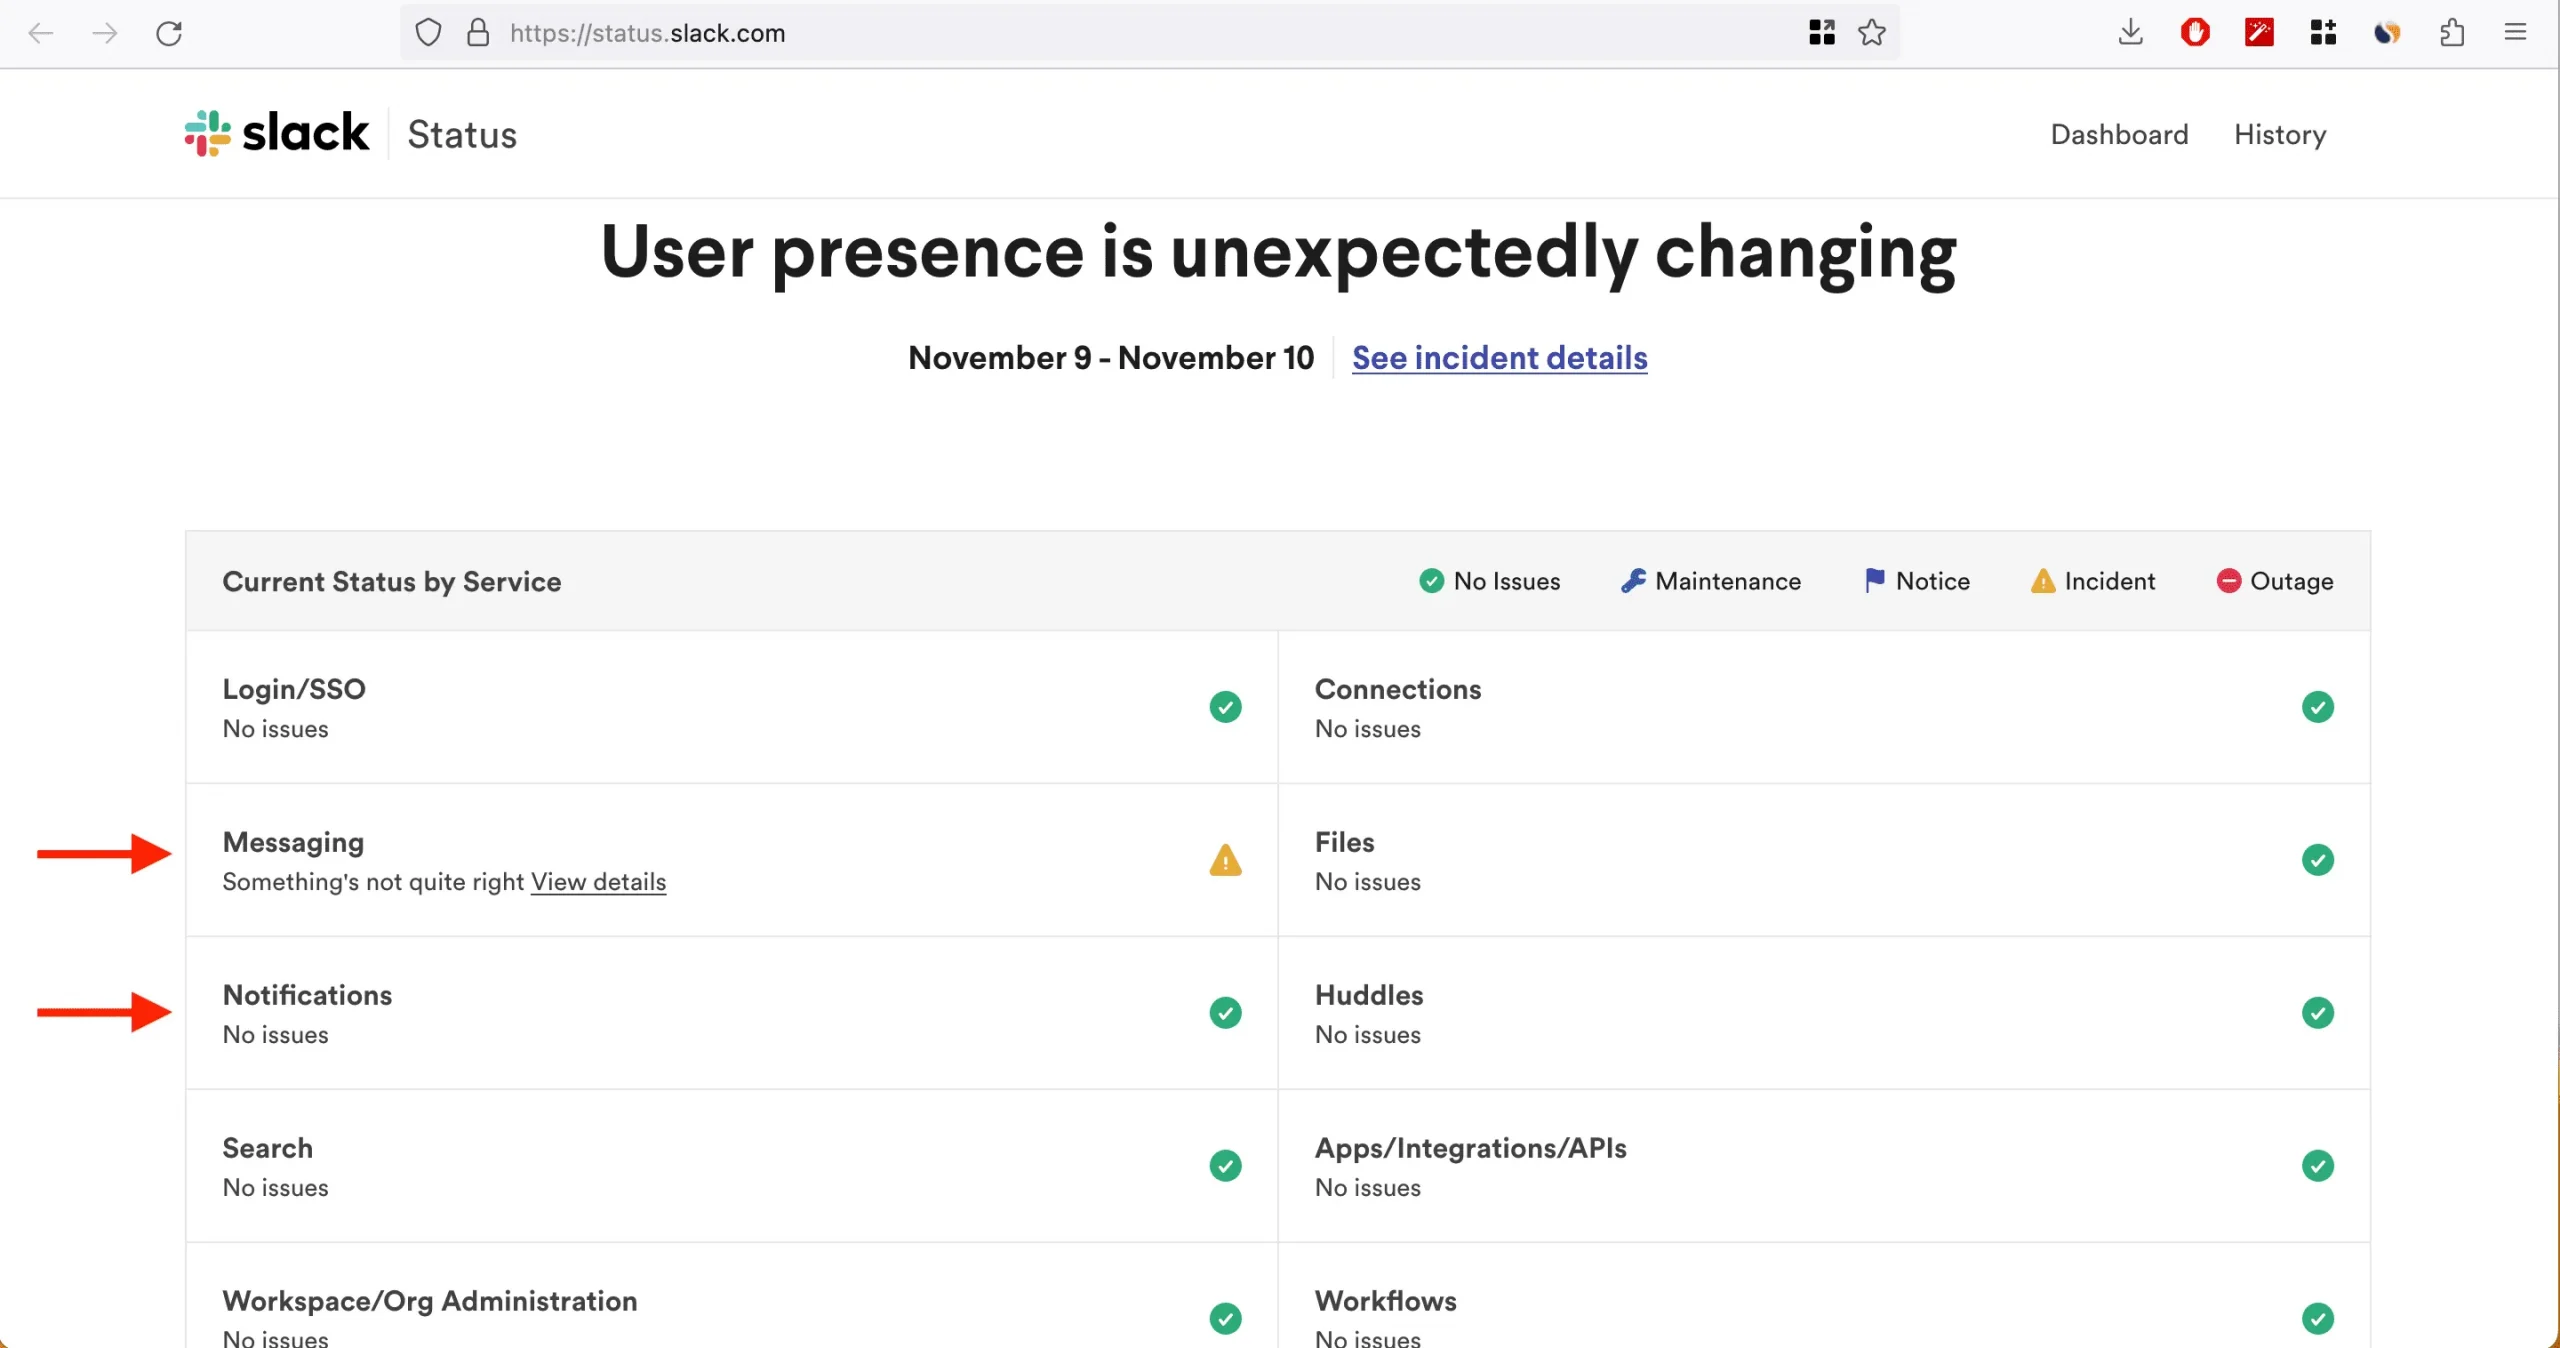2560x1348 pixels.
Task: Open the History menu item
Action: (x=2281, y=134)
